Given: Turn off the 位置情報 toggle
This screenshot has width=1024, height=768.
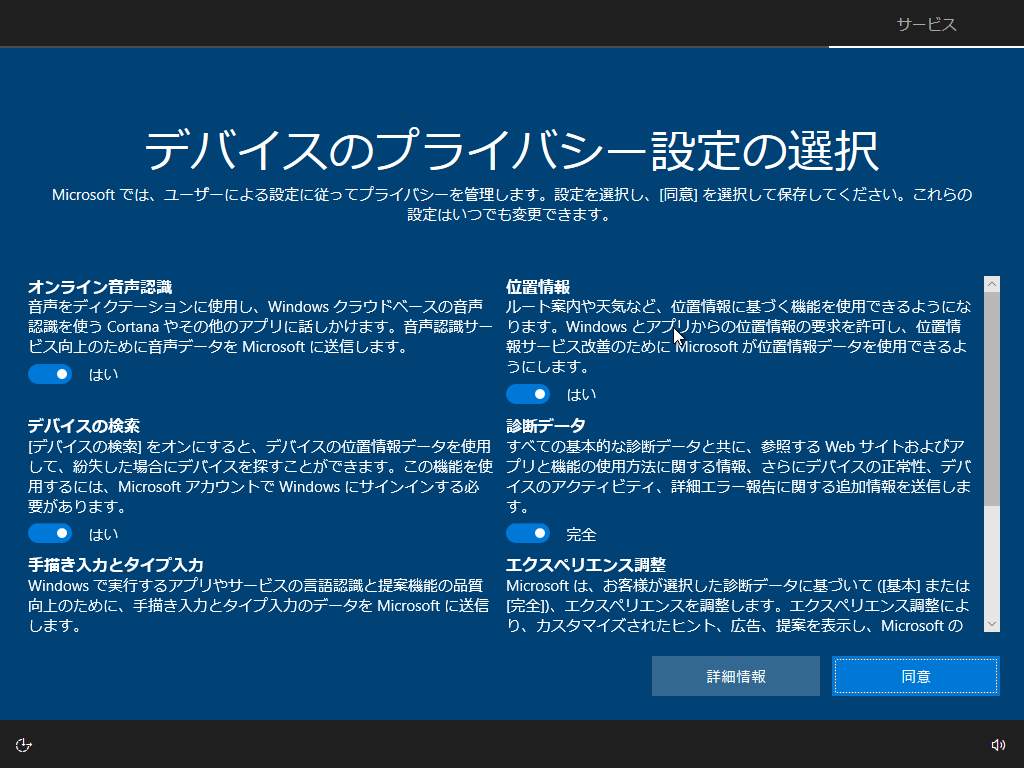Looking at the screenshot, I should click(528, 394).
